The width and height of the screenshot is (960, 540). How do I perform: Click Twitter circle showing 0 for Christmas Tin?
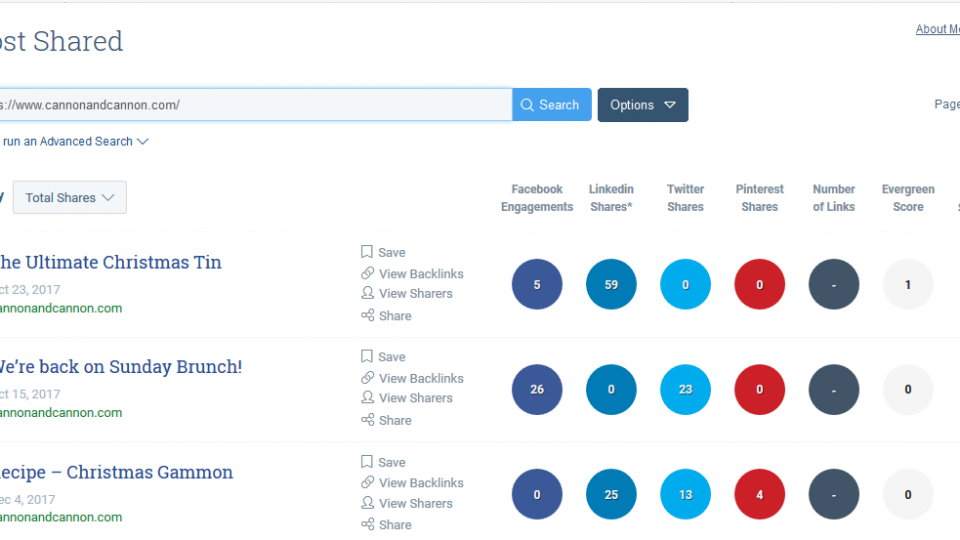click(x=685, y=284)
